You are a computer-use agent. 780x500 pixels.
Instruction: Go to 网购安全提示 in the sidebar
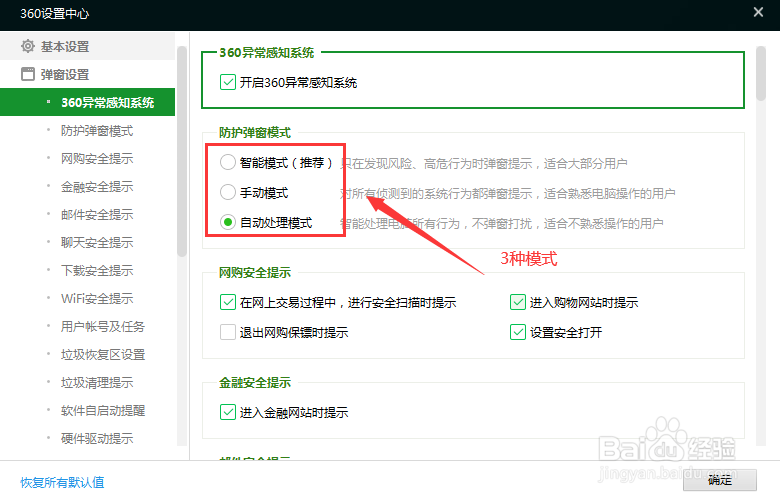(x=97, y=159)
